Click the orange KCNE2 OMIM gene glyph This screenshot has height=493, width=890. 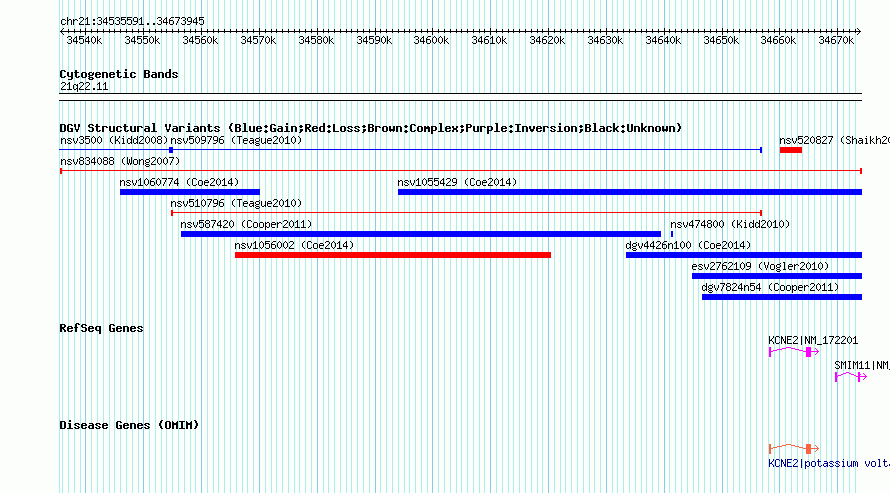(x=794, y=448)
